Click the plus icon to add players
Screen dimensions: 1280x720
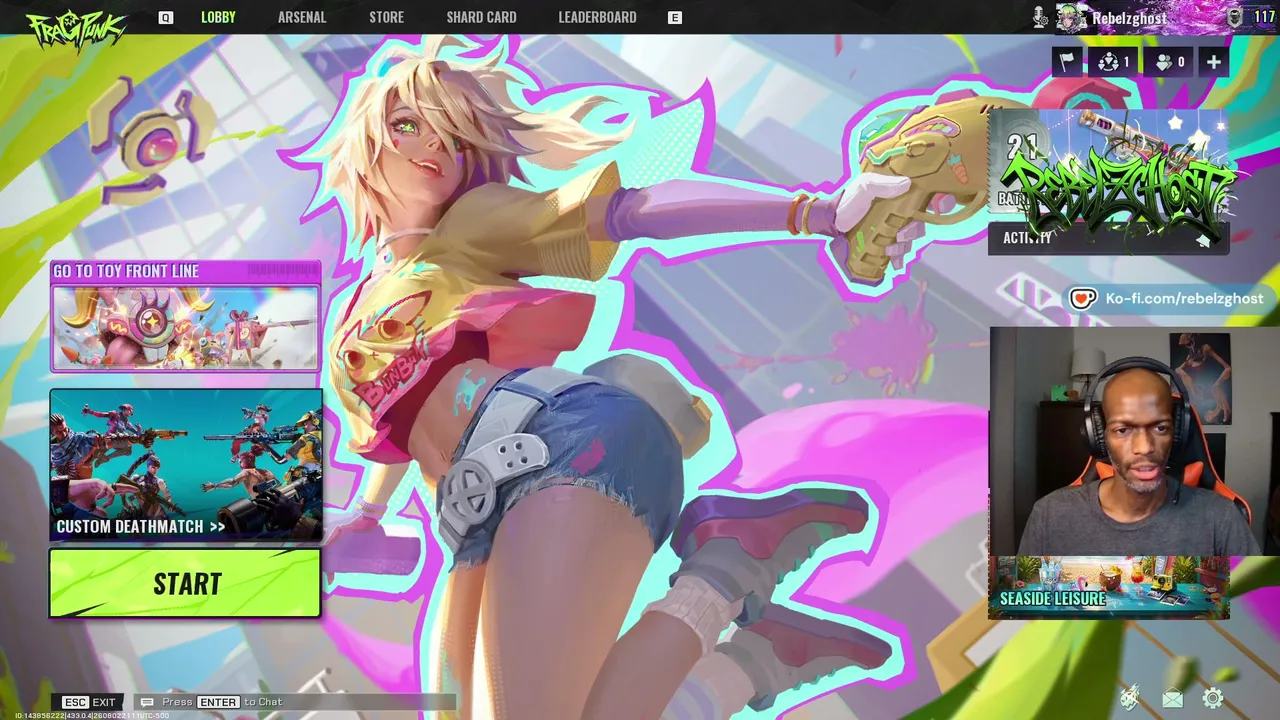click(x=1213, y=62)
